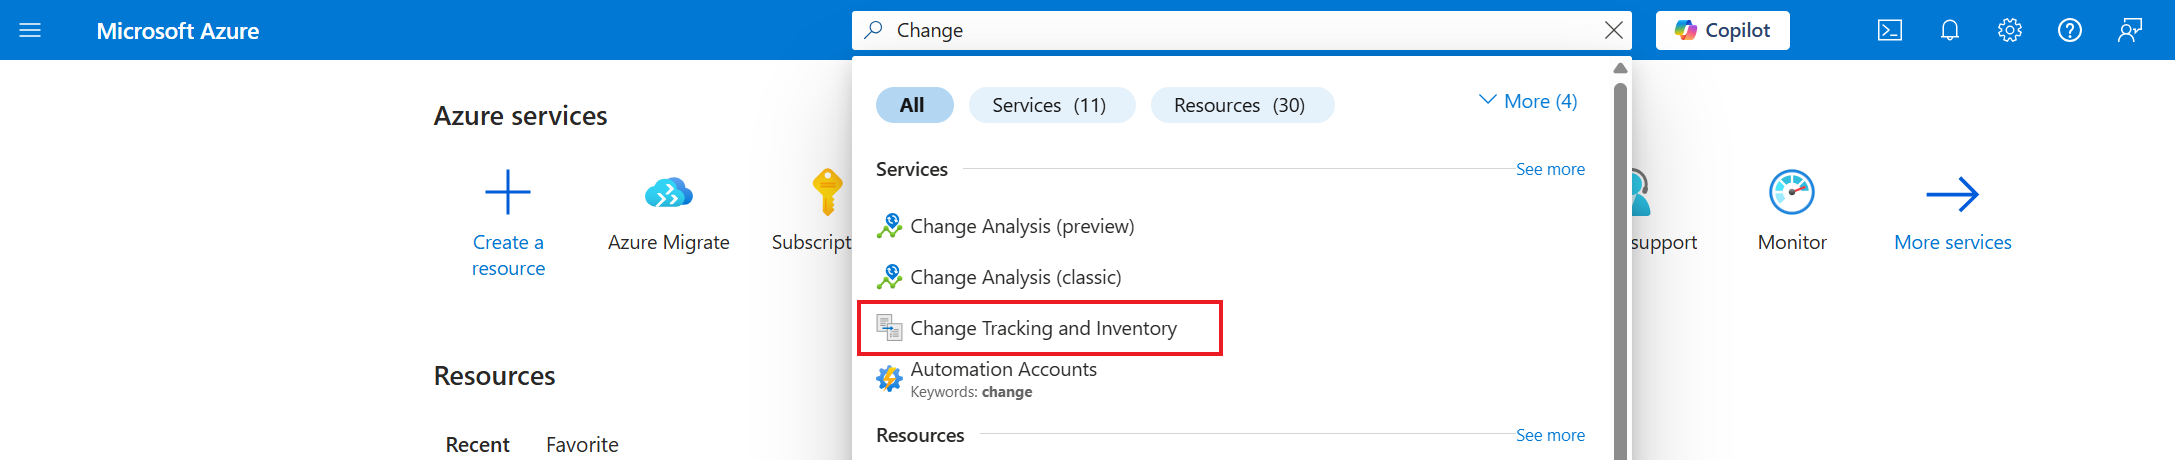This screenshot has height=460, width=2175.
Task: Open the notifications bell
Action: coord(1949,30)
